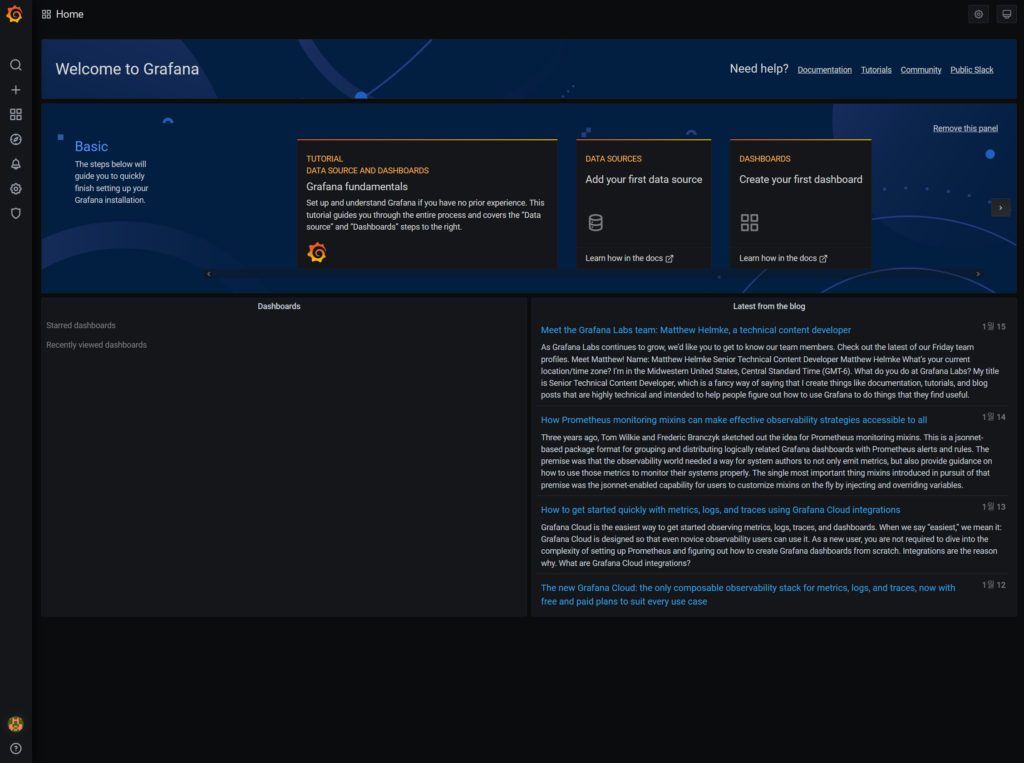Open the Alerting bell icon
Viewport: 1024px width, 763px height.
(16, 164)
